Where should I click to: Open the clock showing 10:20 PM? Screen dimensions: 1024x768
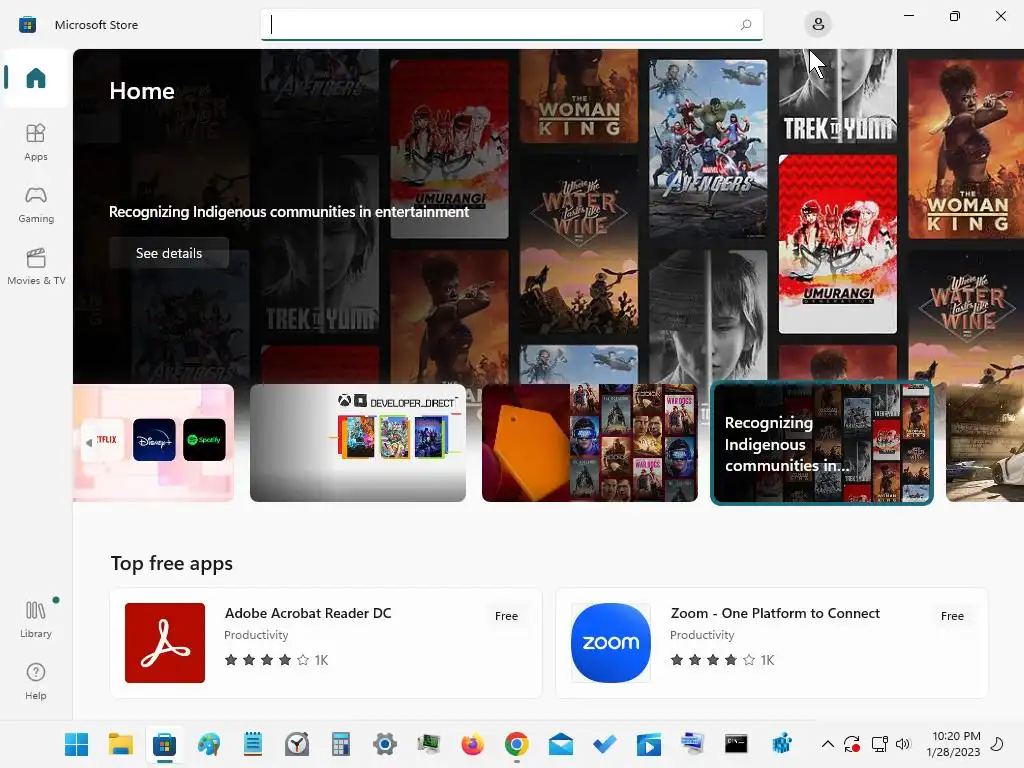(x=953, y=744)
